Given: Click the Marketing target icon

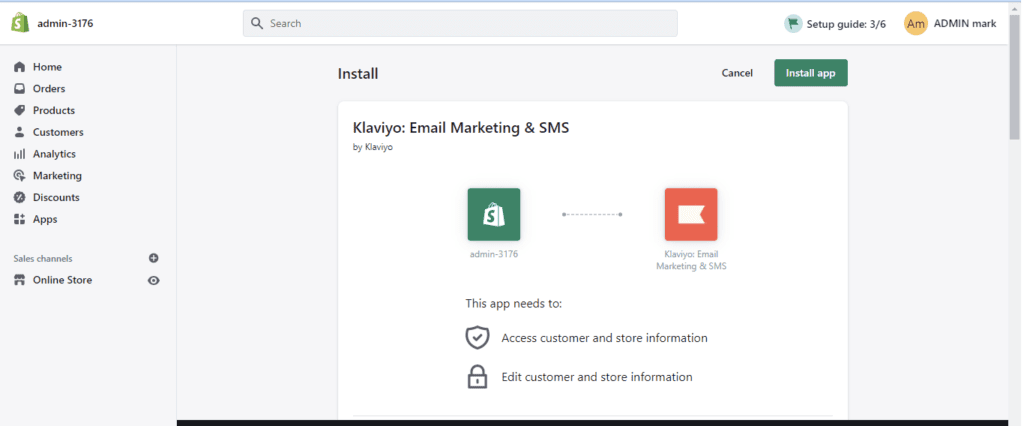Looking at the screenshot, I should [x=20, y=176].
